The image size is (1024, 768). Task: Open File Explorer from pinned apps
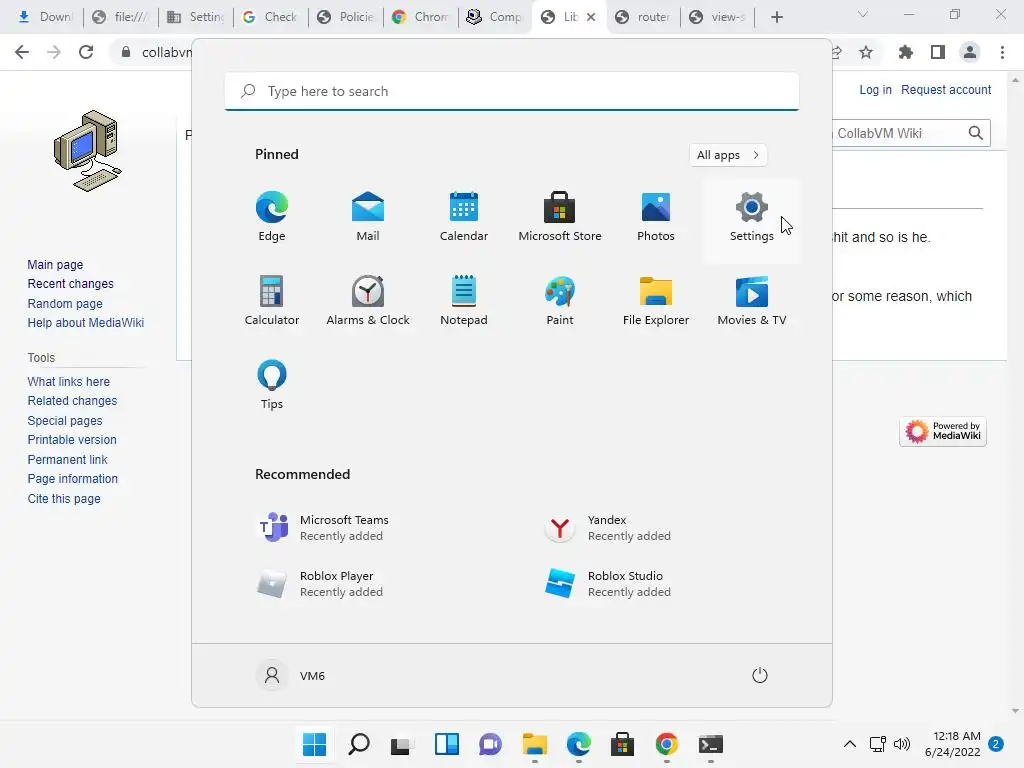(656, 301)
